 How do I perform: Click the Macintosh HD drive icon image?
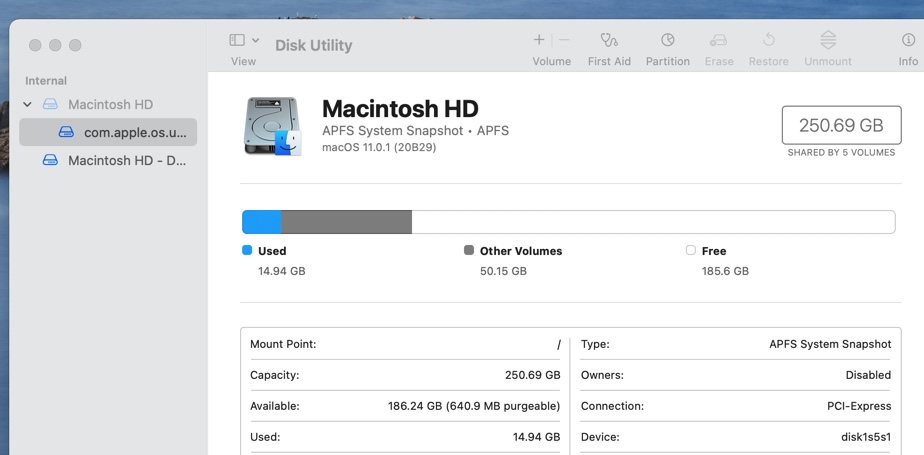coord(273,126)
